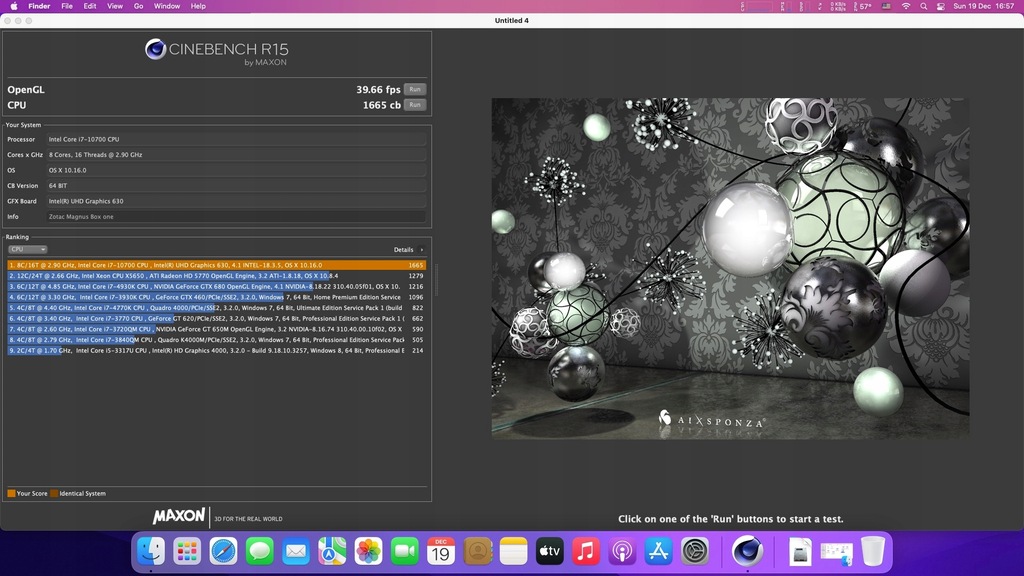Launch Safari from the Dock
The height and width of the screenshot is (576, 1024).
coord(223,551)
